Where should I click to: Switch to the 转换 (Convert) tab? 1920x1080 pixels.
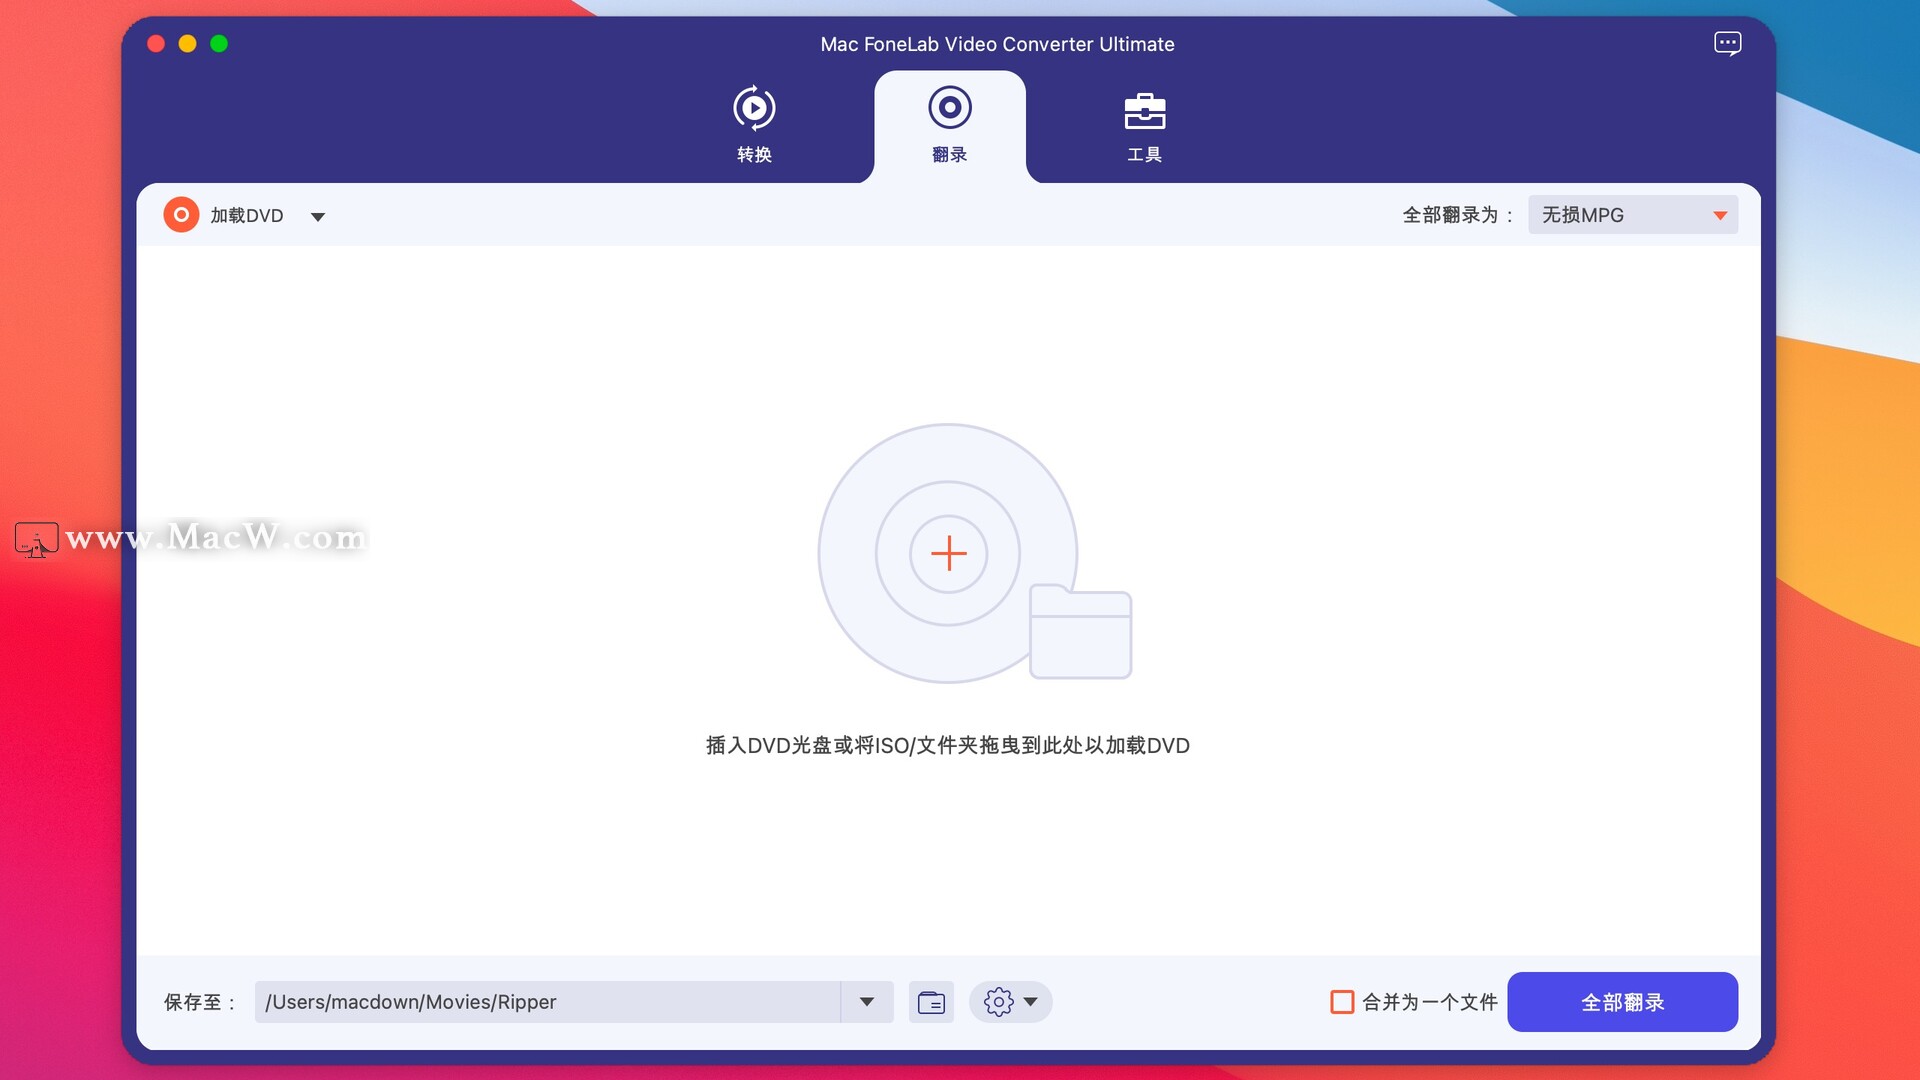[754, 125]
